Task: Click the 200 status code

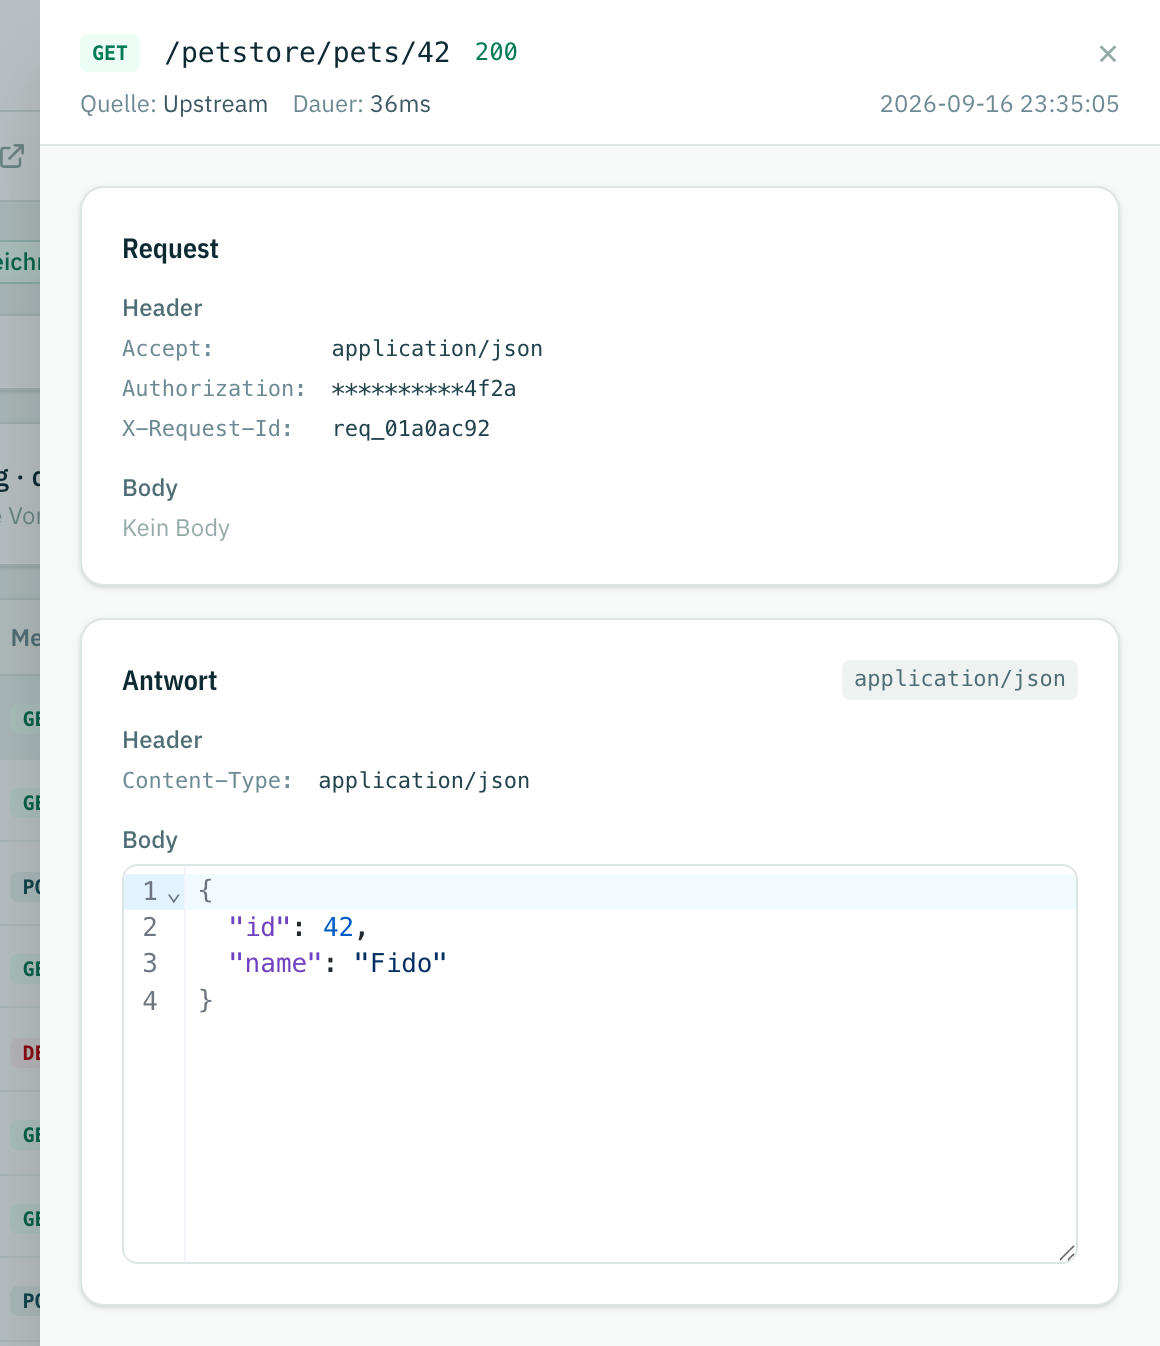Action: point(496,52)
